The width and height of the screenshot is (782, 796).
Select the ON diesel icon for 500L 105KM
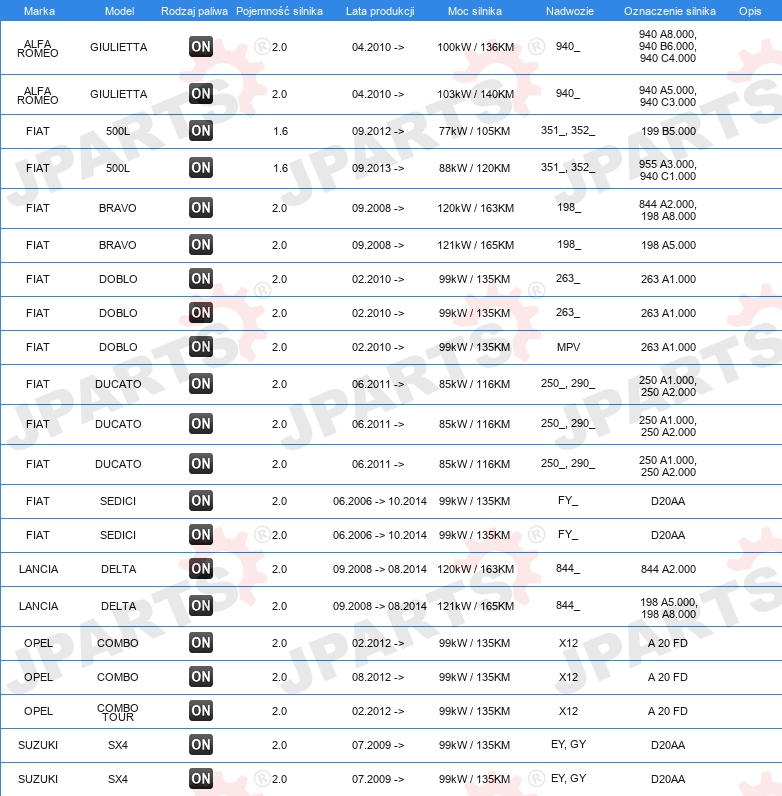point(201,130)
